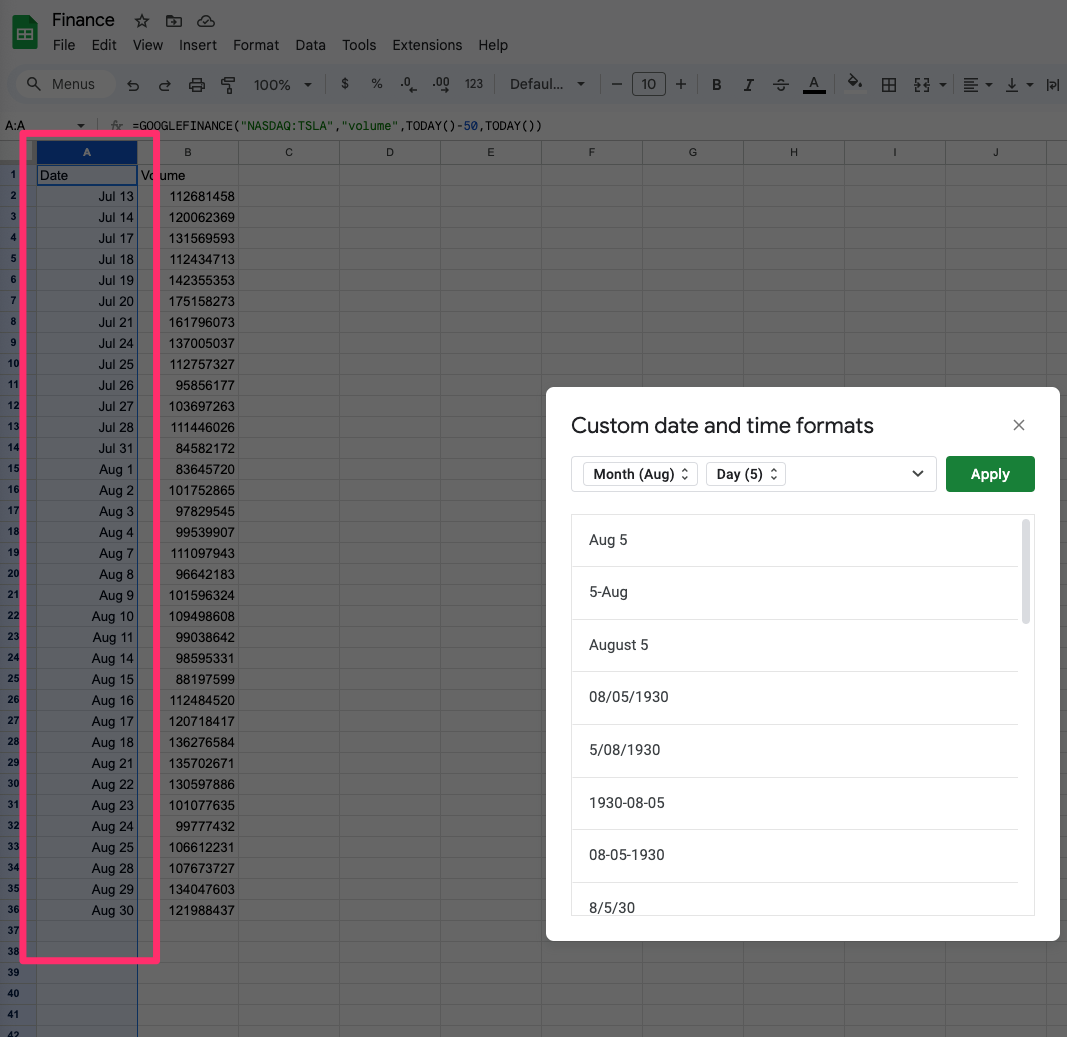Click the print icon

point(197,85)
